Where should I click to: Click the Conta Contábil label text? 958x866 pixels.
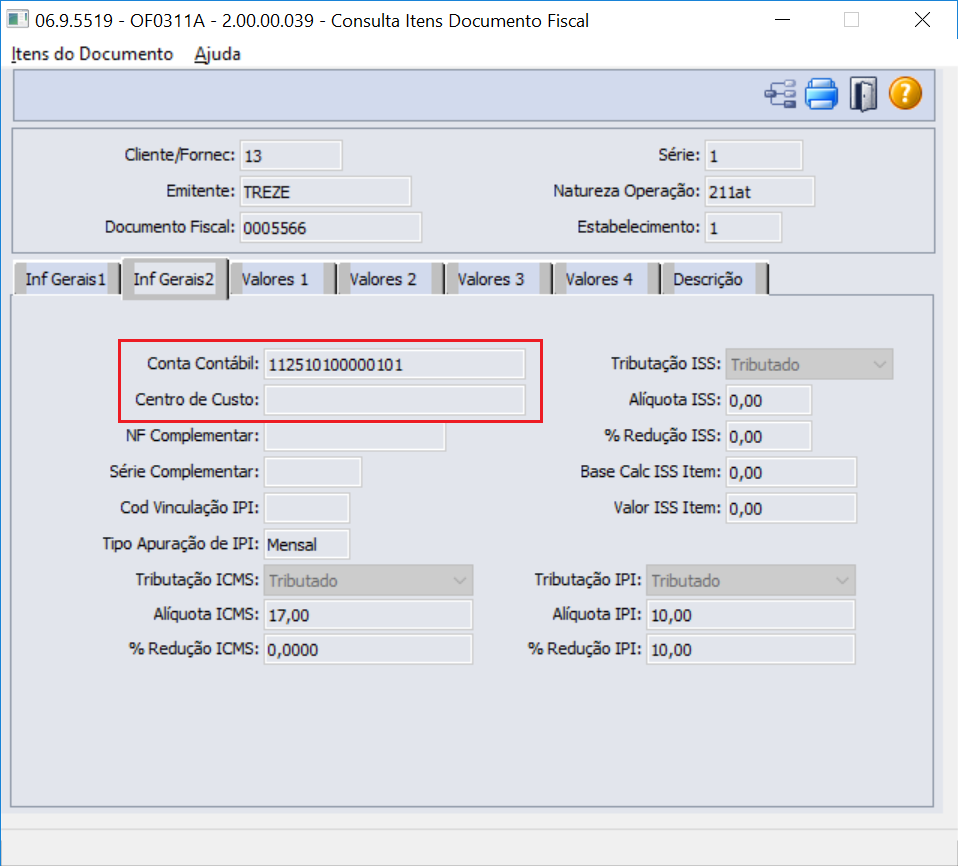pyautogui.click(x=203, y=364)
